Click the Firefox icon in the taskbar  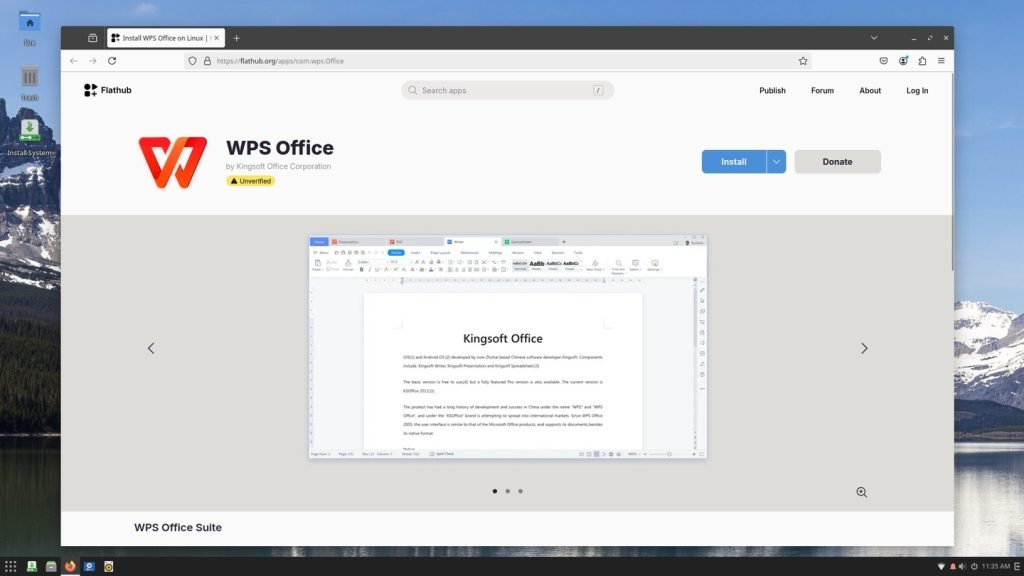click(x=70, y=566)
